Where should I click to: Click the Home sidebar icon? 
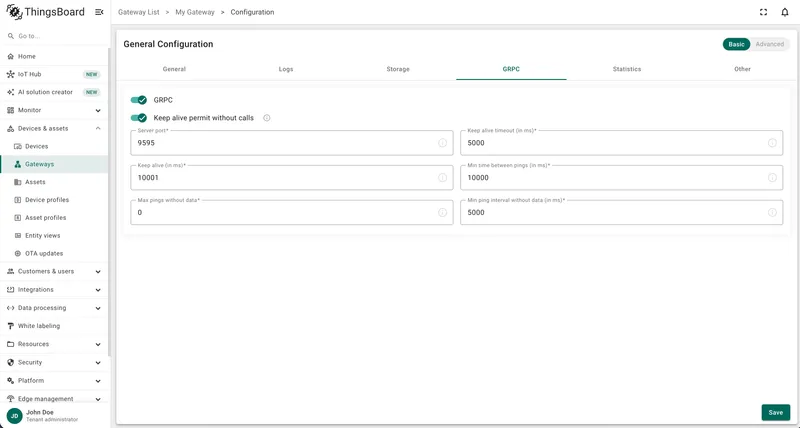11,57
